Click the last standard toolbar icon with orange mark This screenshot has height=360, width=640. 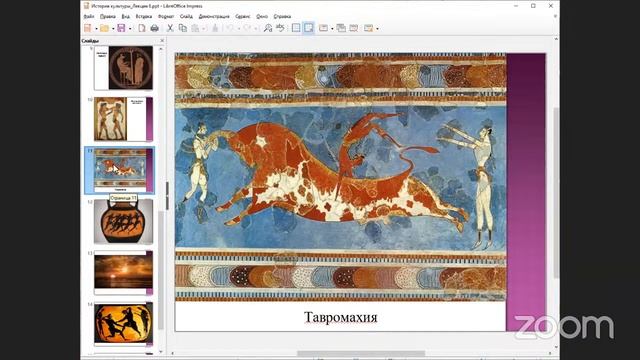tap(369, 28)
